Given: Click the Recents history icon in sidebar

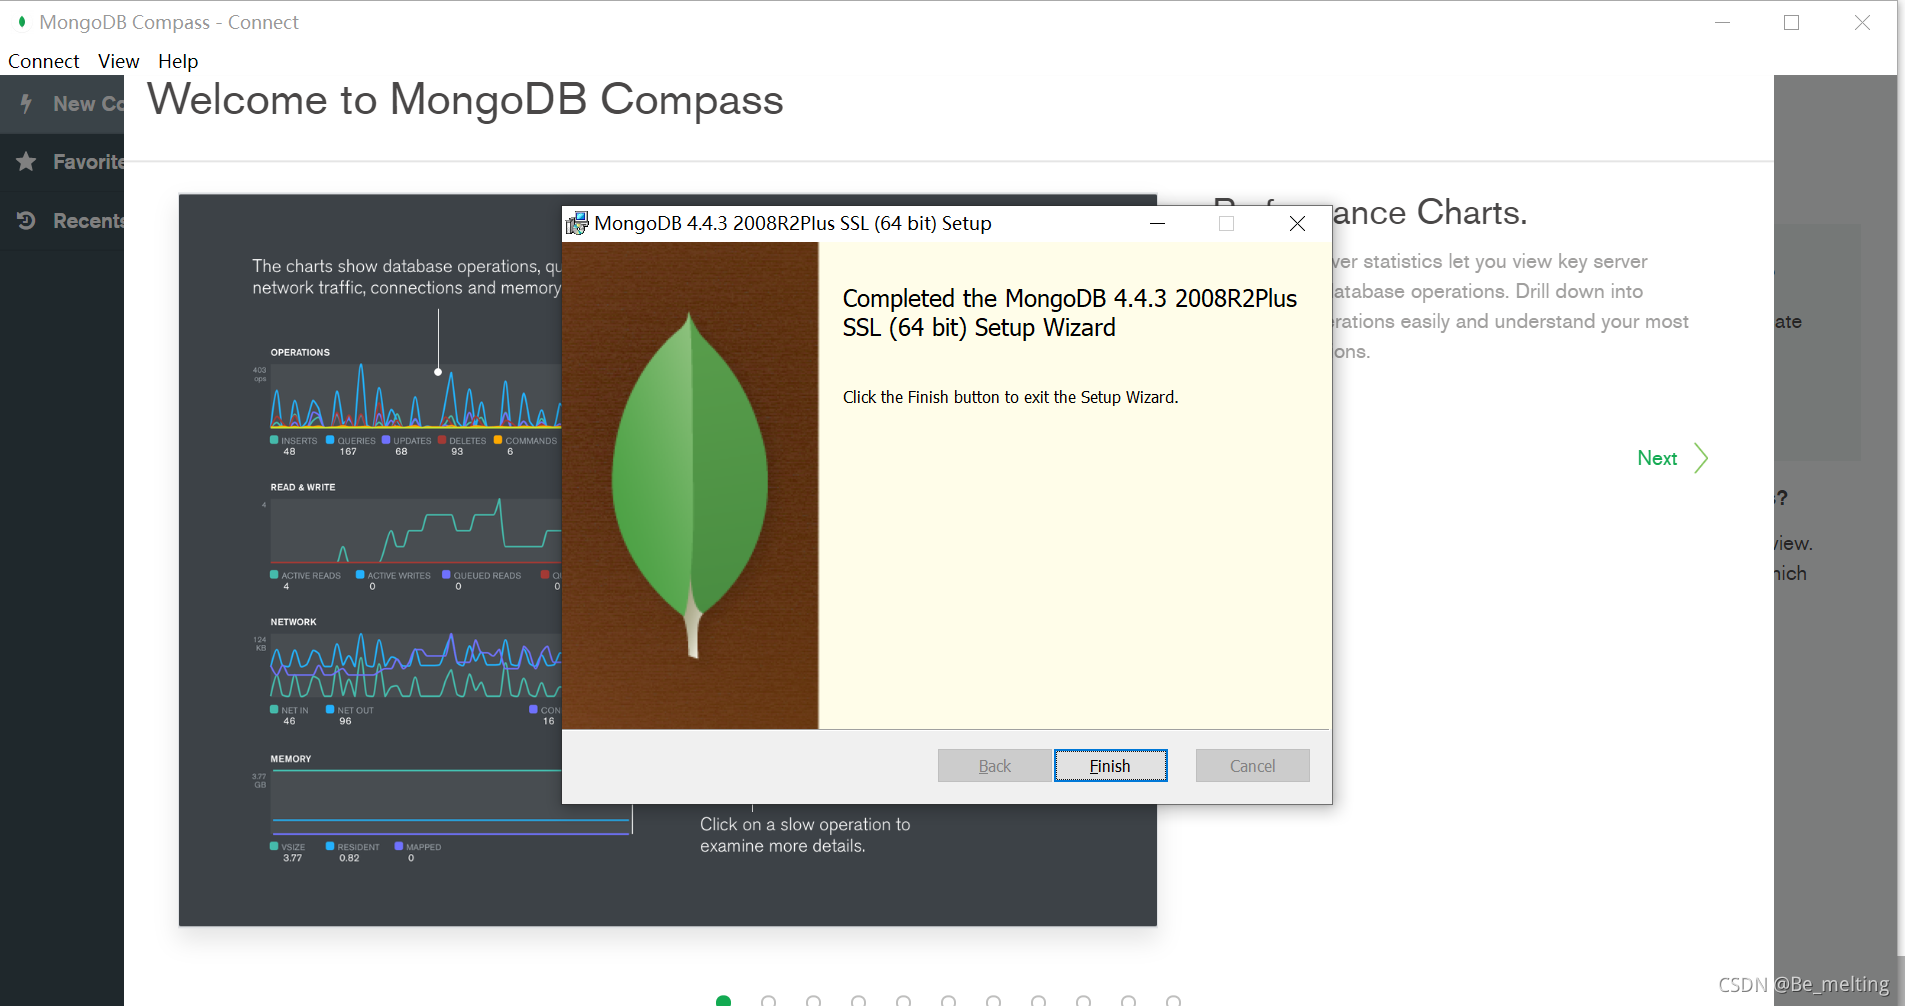Looking at the screenshot, I should click(x=27, y=220).
